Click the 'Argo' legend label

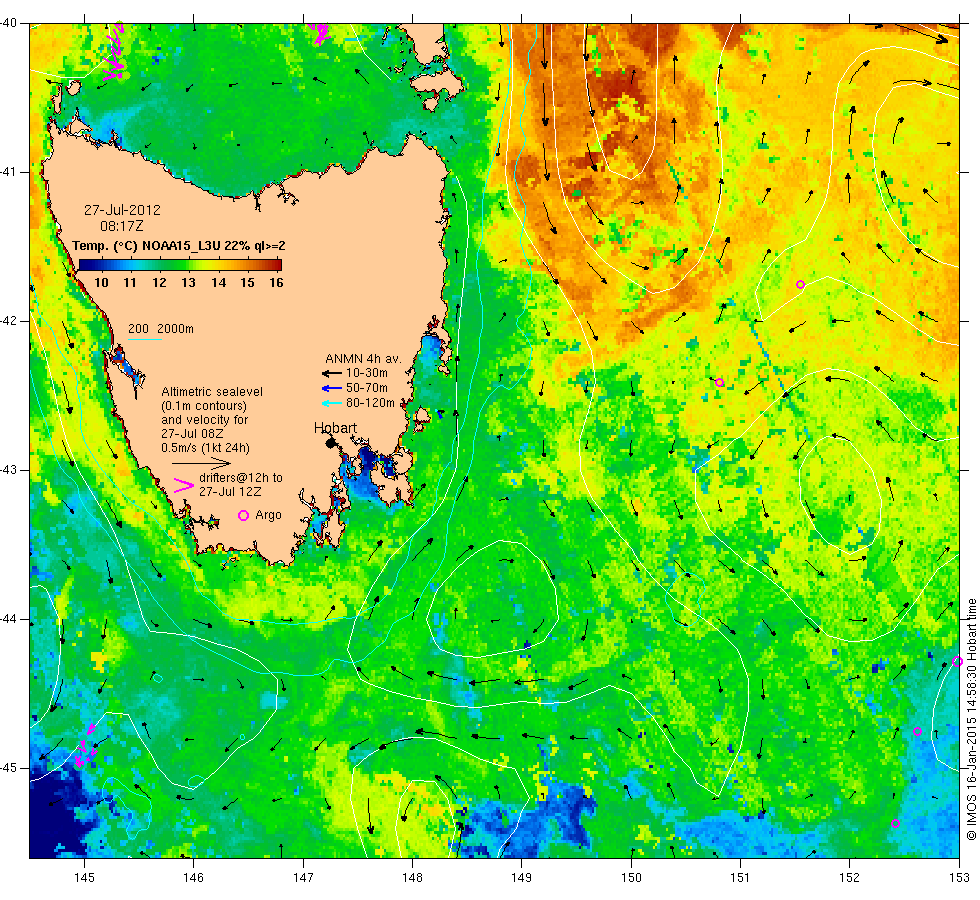(268, 515)
